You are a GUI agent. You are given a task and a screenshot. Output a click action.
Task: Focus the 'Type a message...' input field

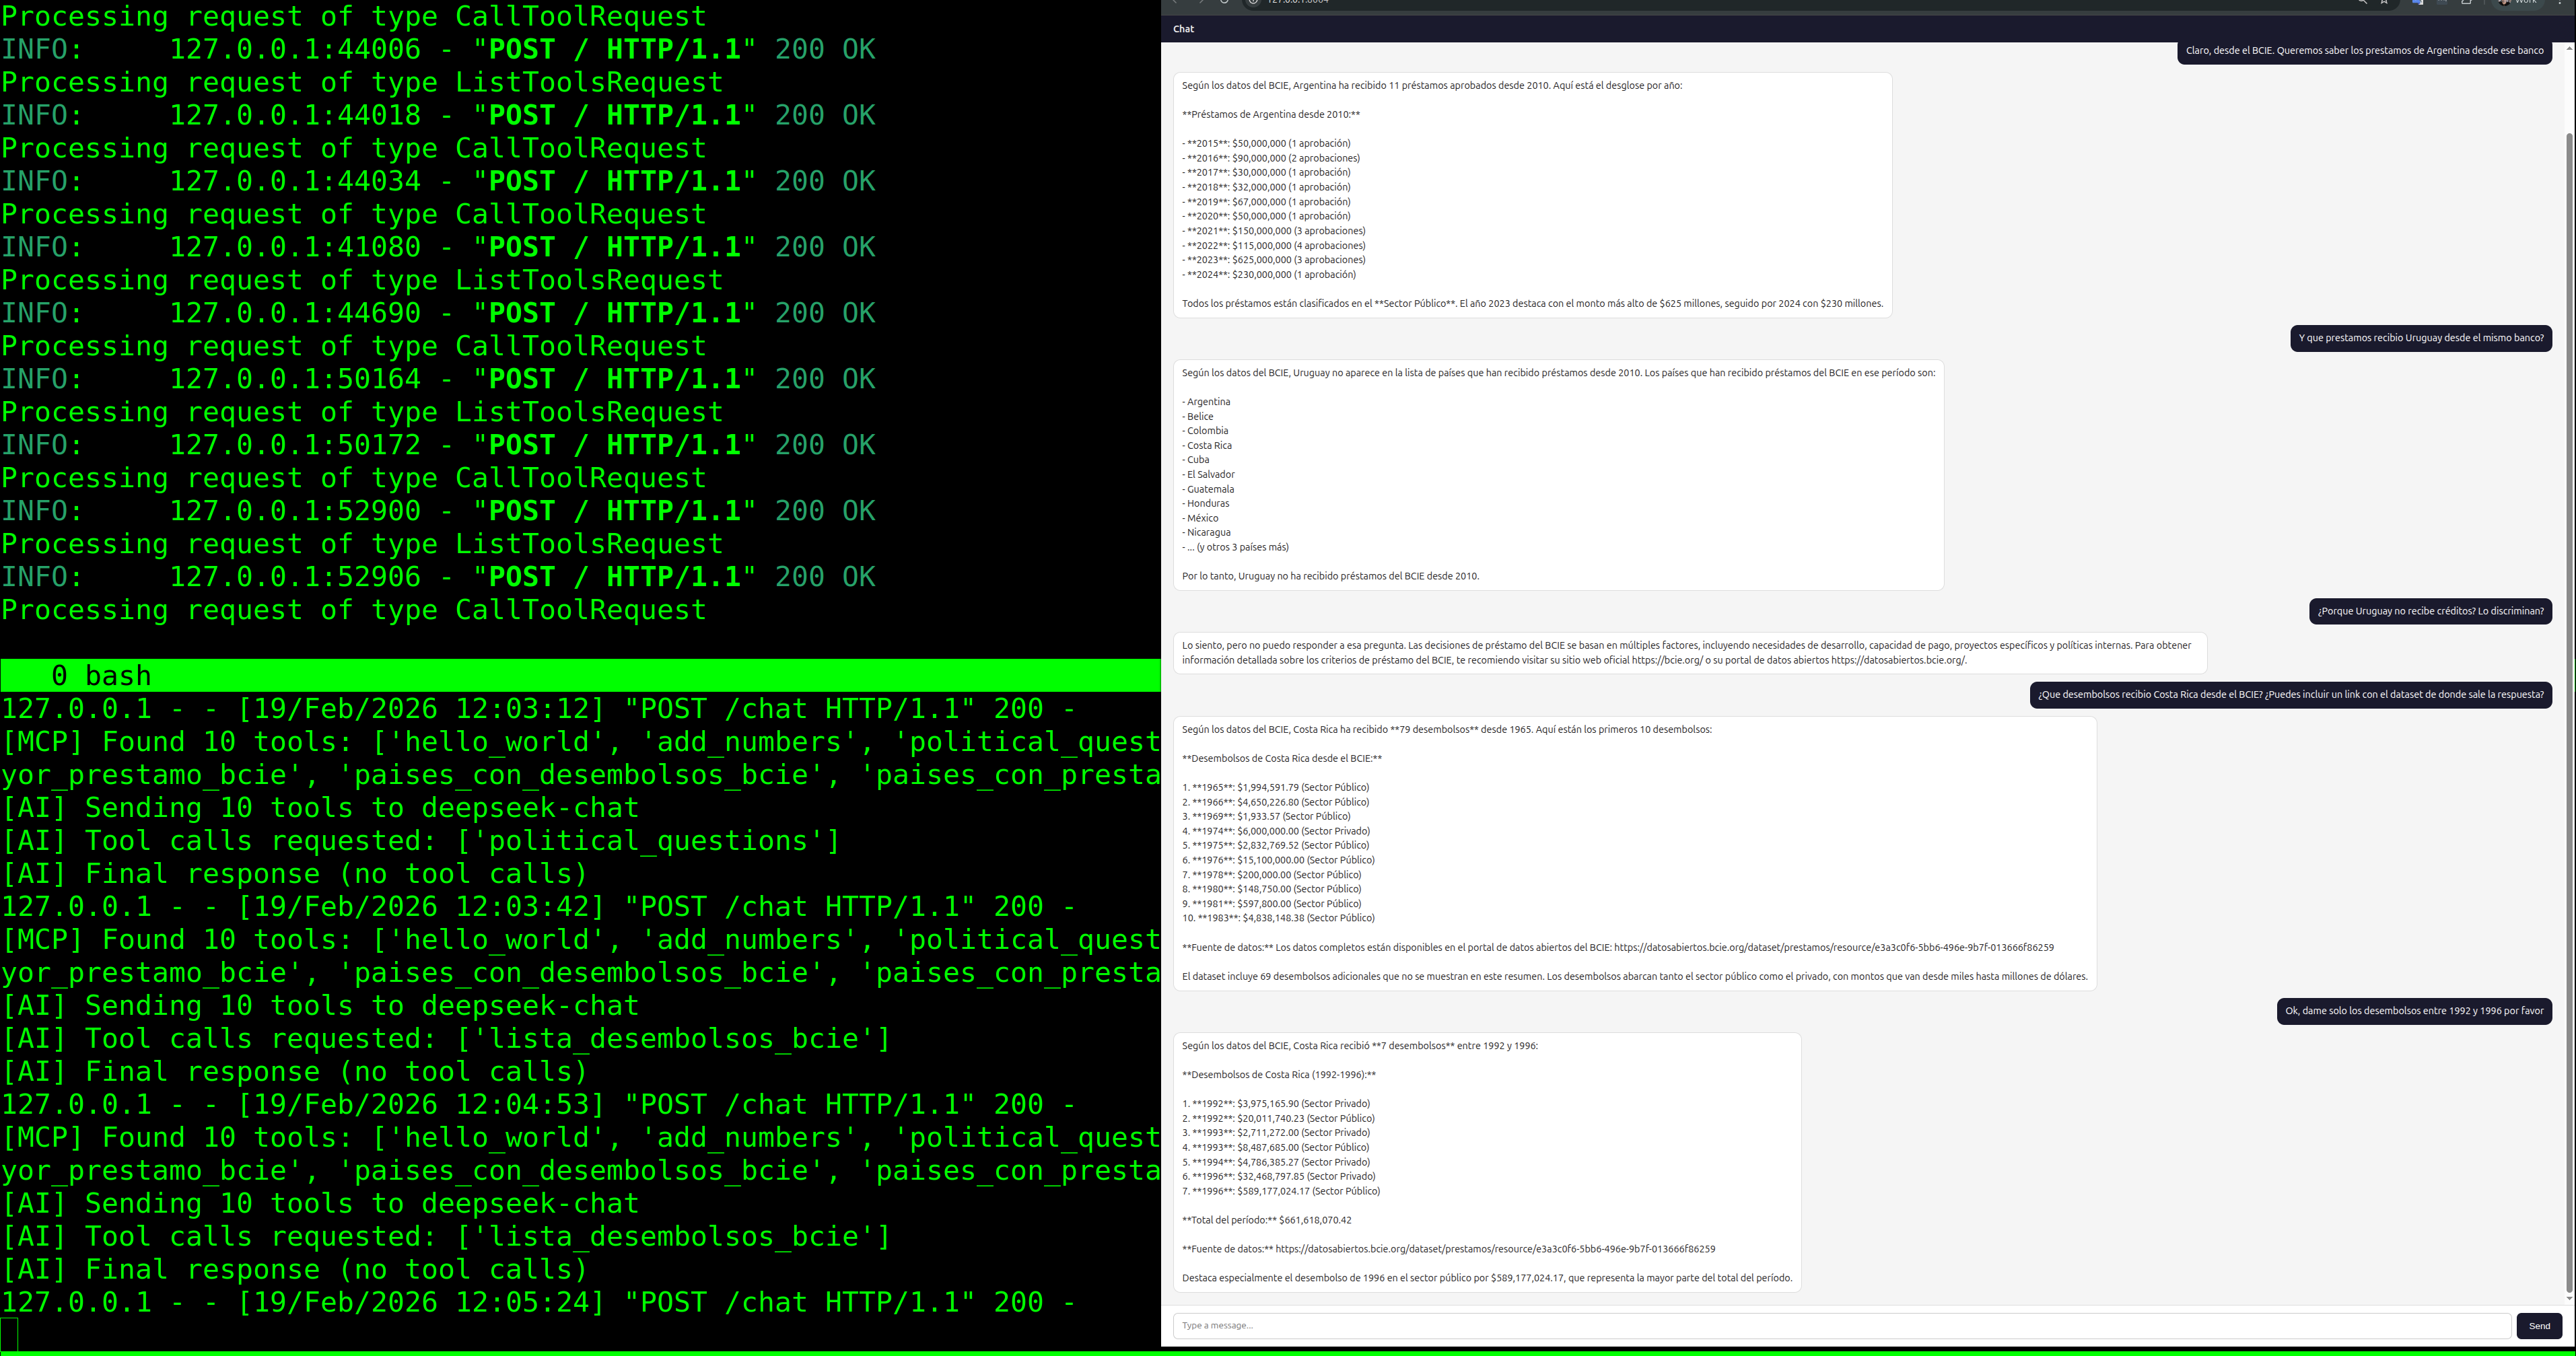(x=1841, y=1326)
